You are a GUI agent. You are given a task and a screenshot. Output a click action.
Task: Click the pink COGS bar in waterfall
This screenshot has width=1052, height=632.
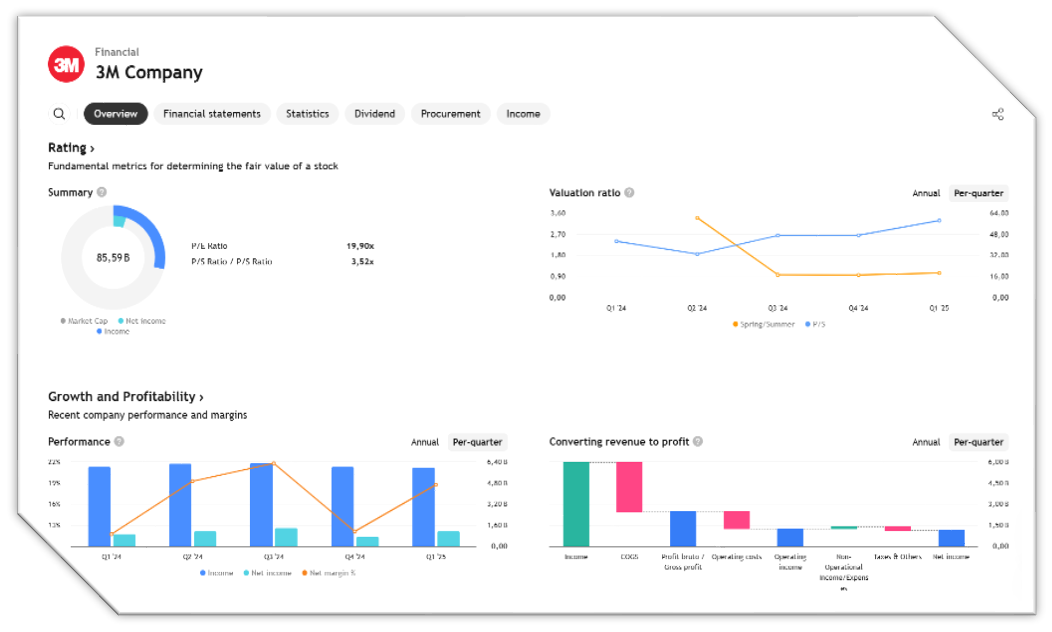click(629, 487)
